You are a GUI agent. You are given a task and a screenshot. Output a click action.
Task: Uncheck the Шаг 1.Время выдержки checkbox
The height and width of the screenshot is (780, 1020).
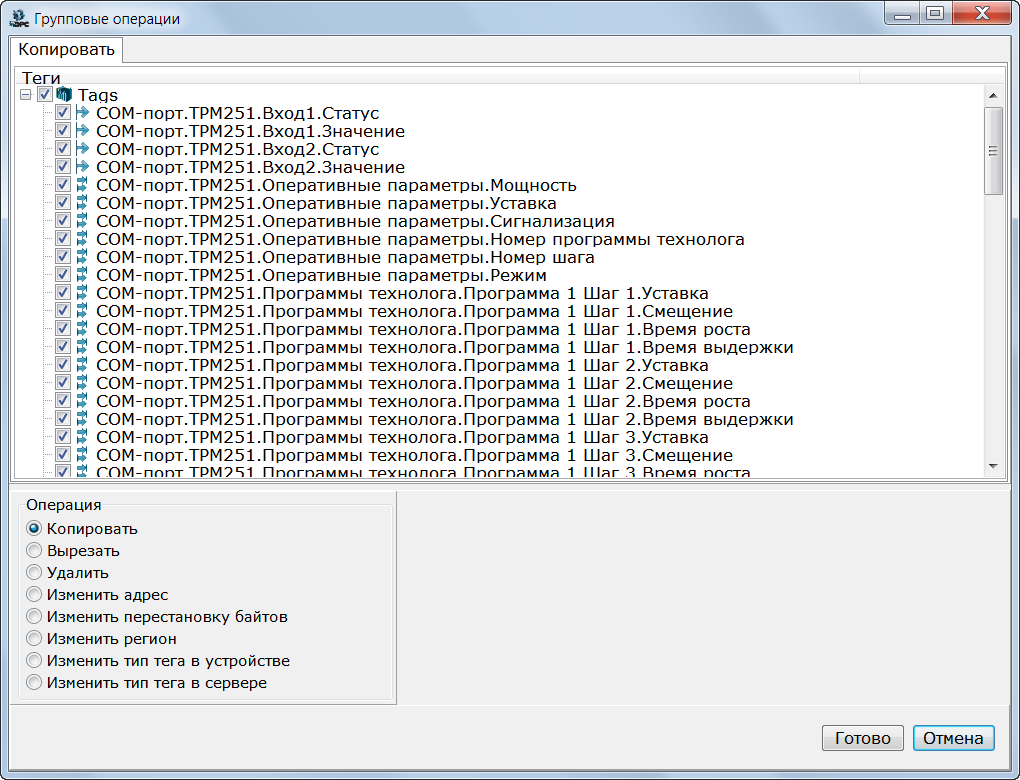click(x=62, y=347)
